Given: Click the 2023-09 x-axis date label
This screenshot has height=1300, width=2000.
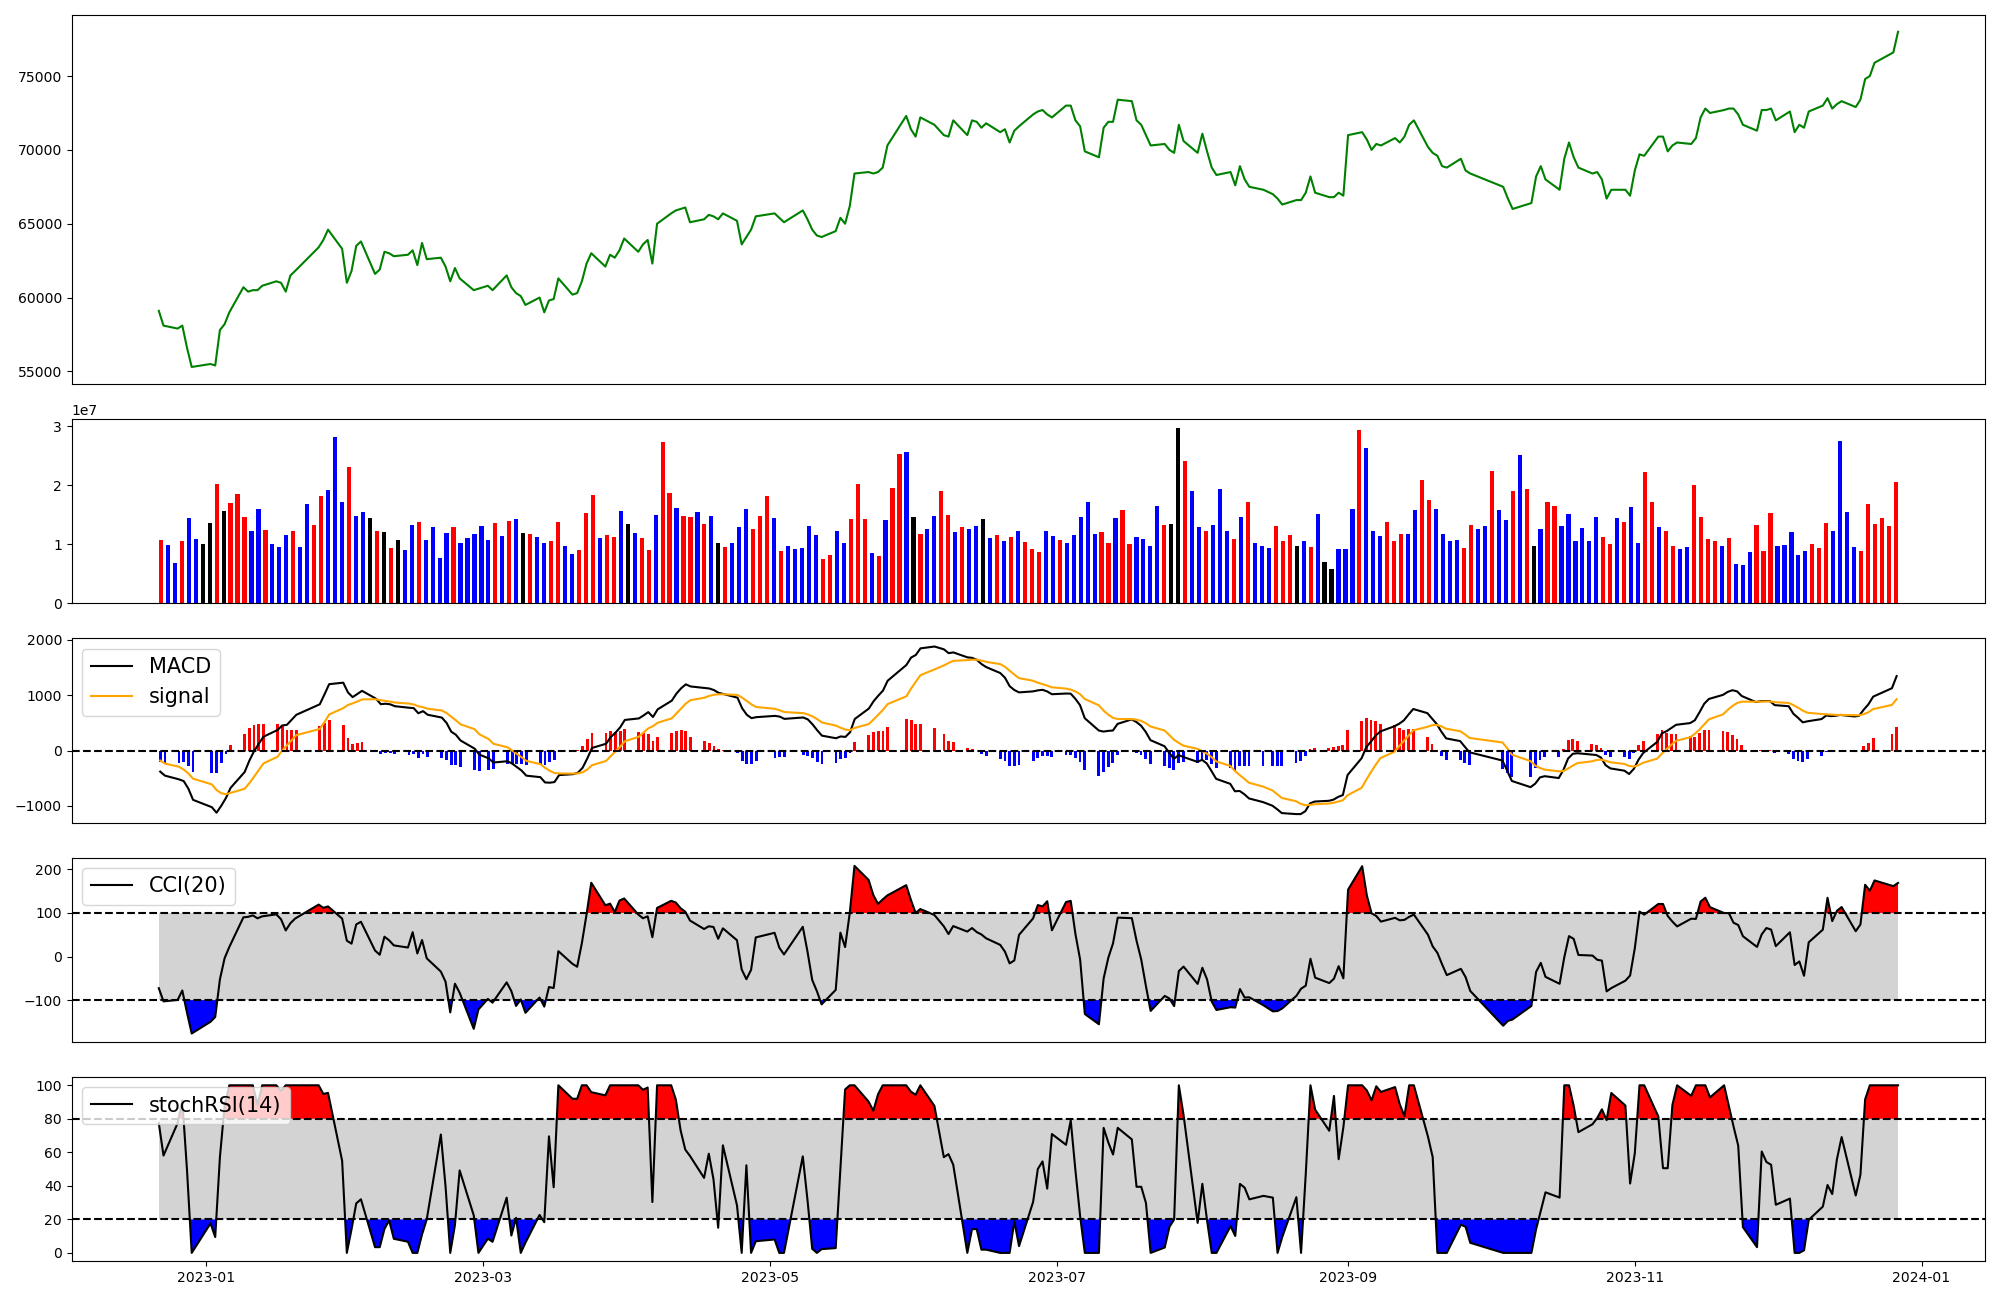Looking at the screenshot, I should point(1348,1277).
